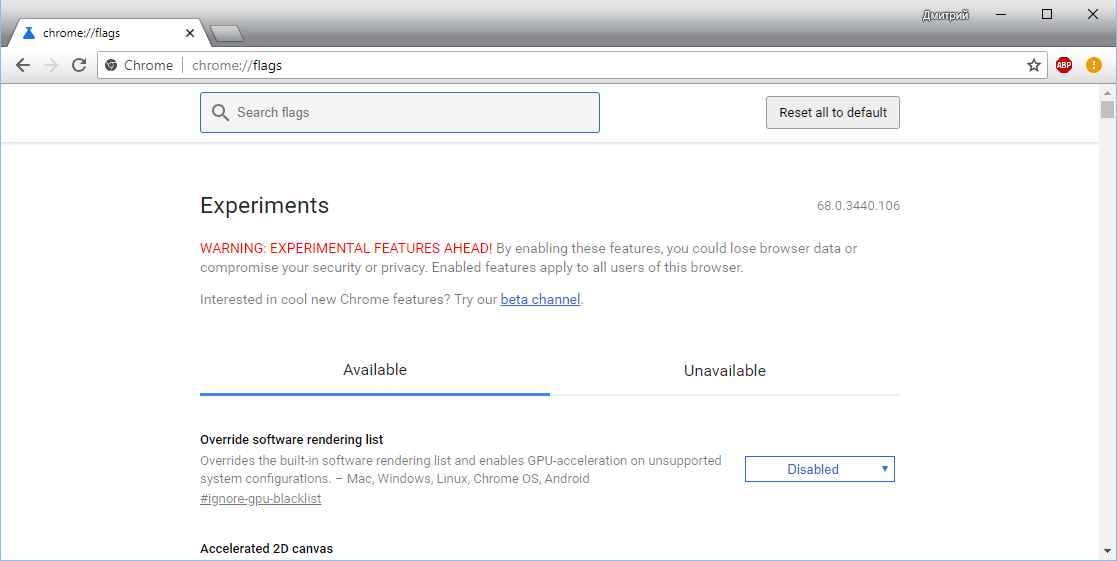Click the scrollbar down arrow
Screen dimensions: 1117x561
click(1107, 550)
